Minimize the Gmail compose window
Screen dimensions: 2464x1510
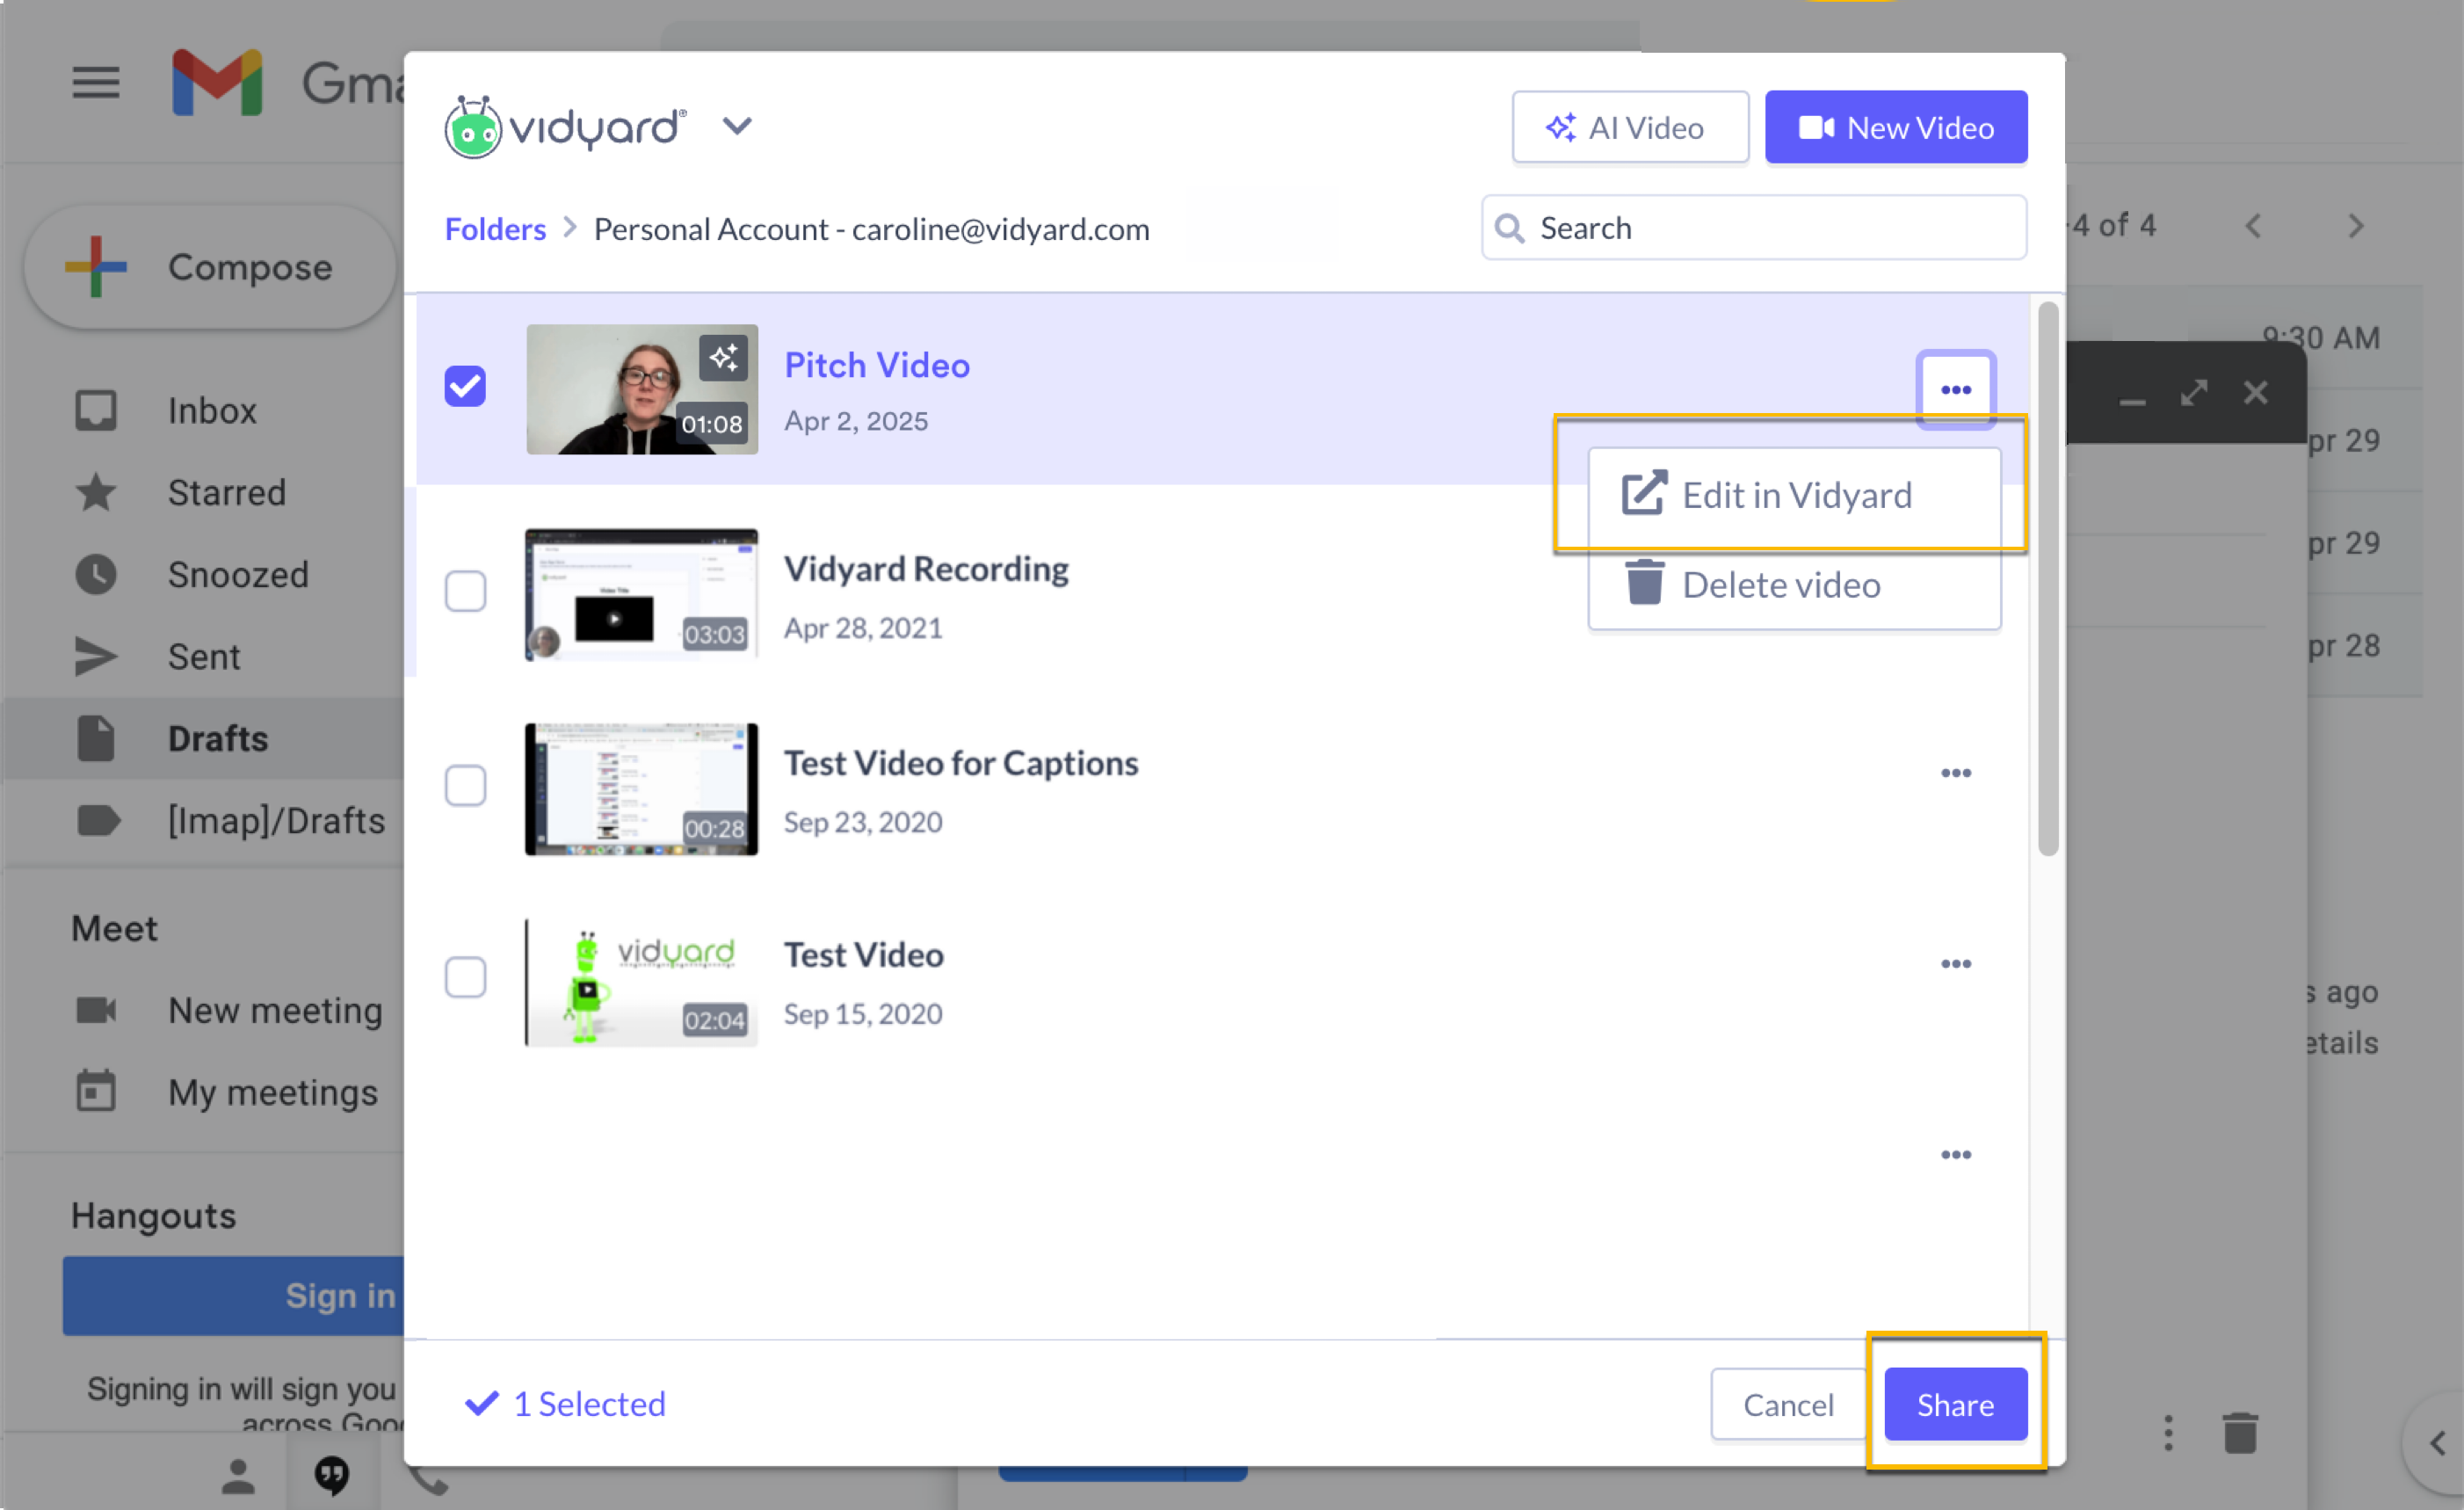click(2132, 402)
